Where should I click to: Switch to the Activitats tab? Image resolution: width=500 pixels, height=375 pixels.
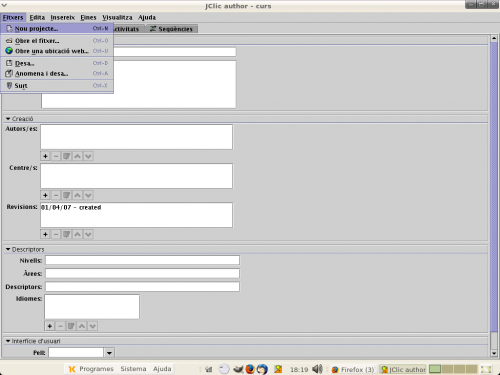128,29
